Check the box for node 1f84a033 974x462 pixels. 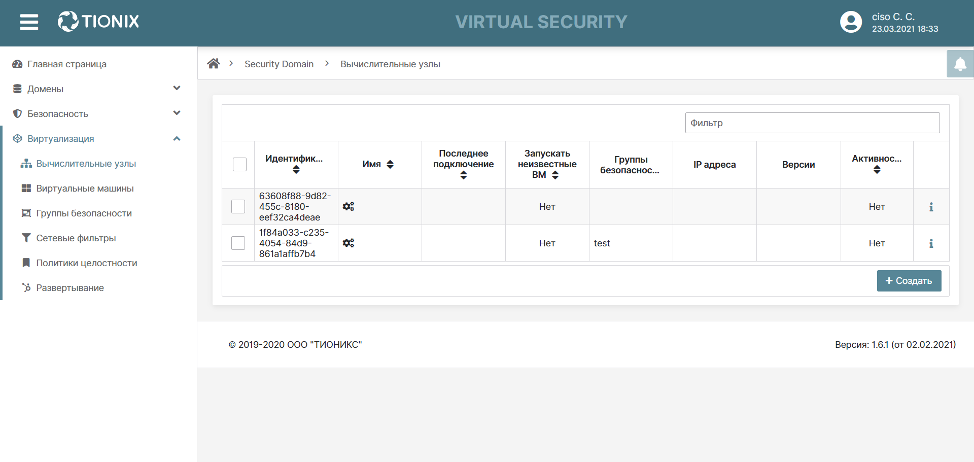[238, 243]
